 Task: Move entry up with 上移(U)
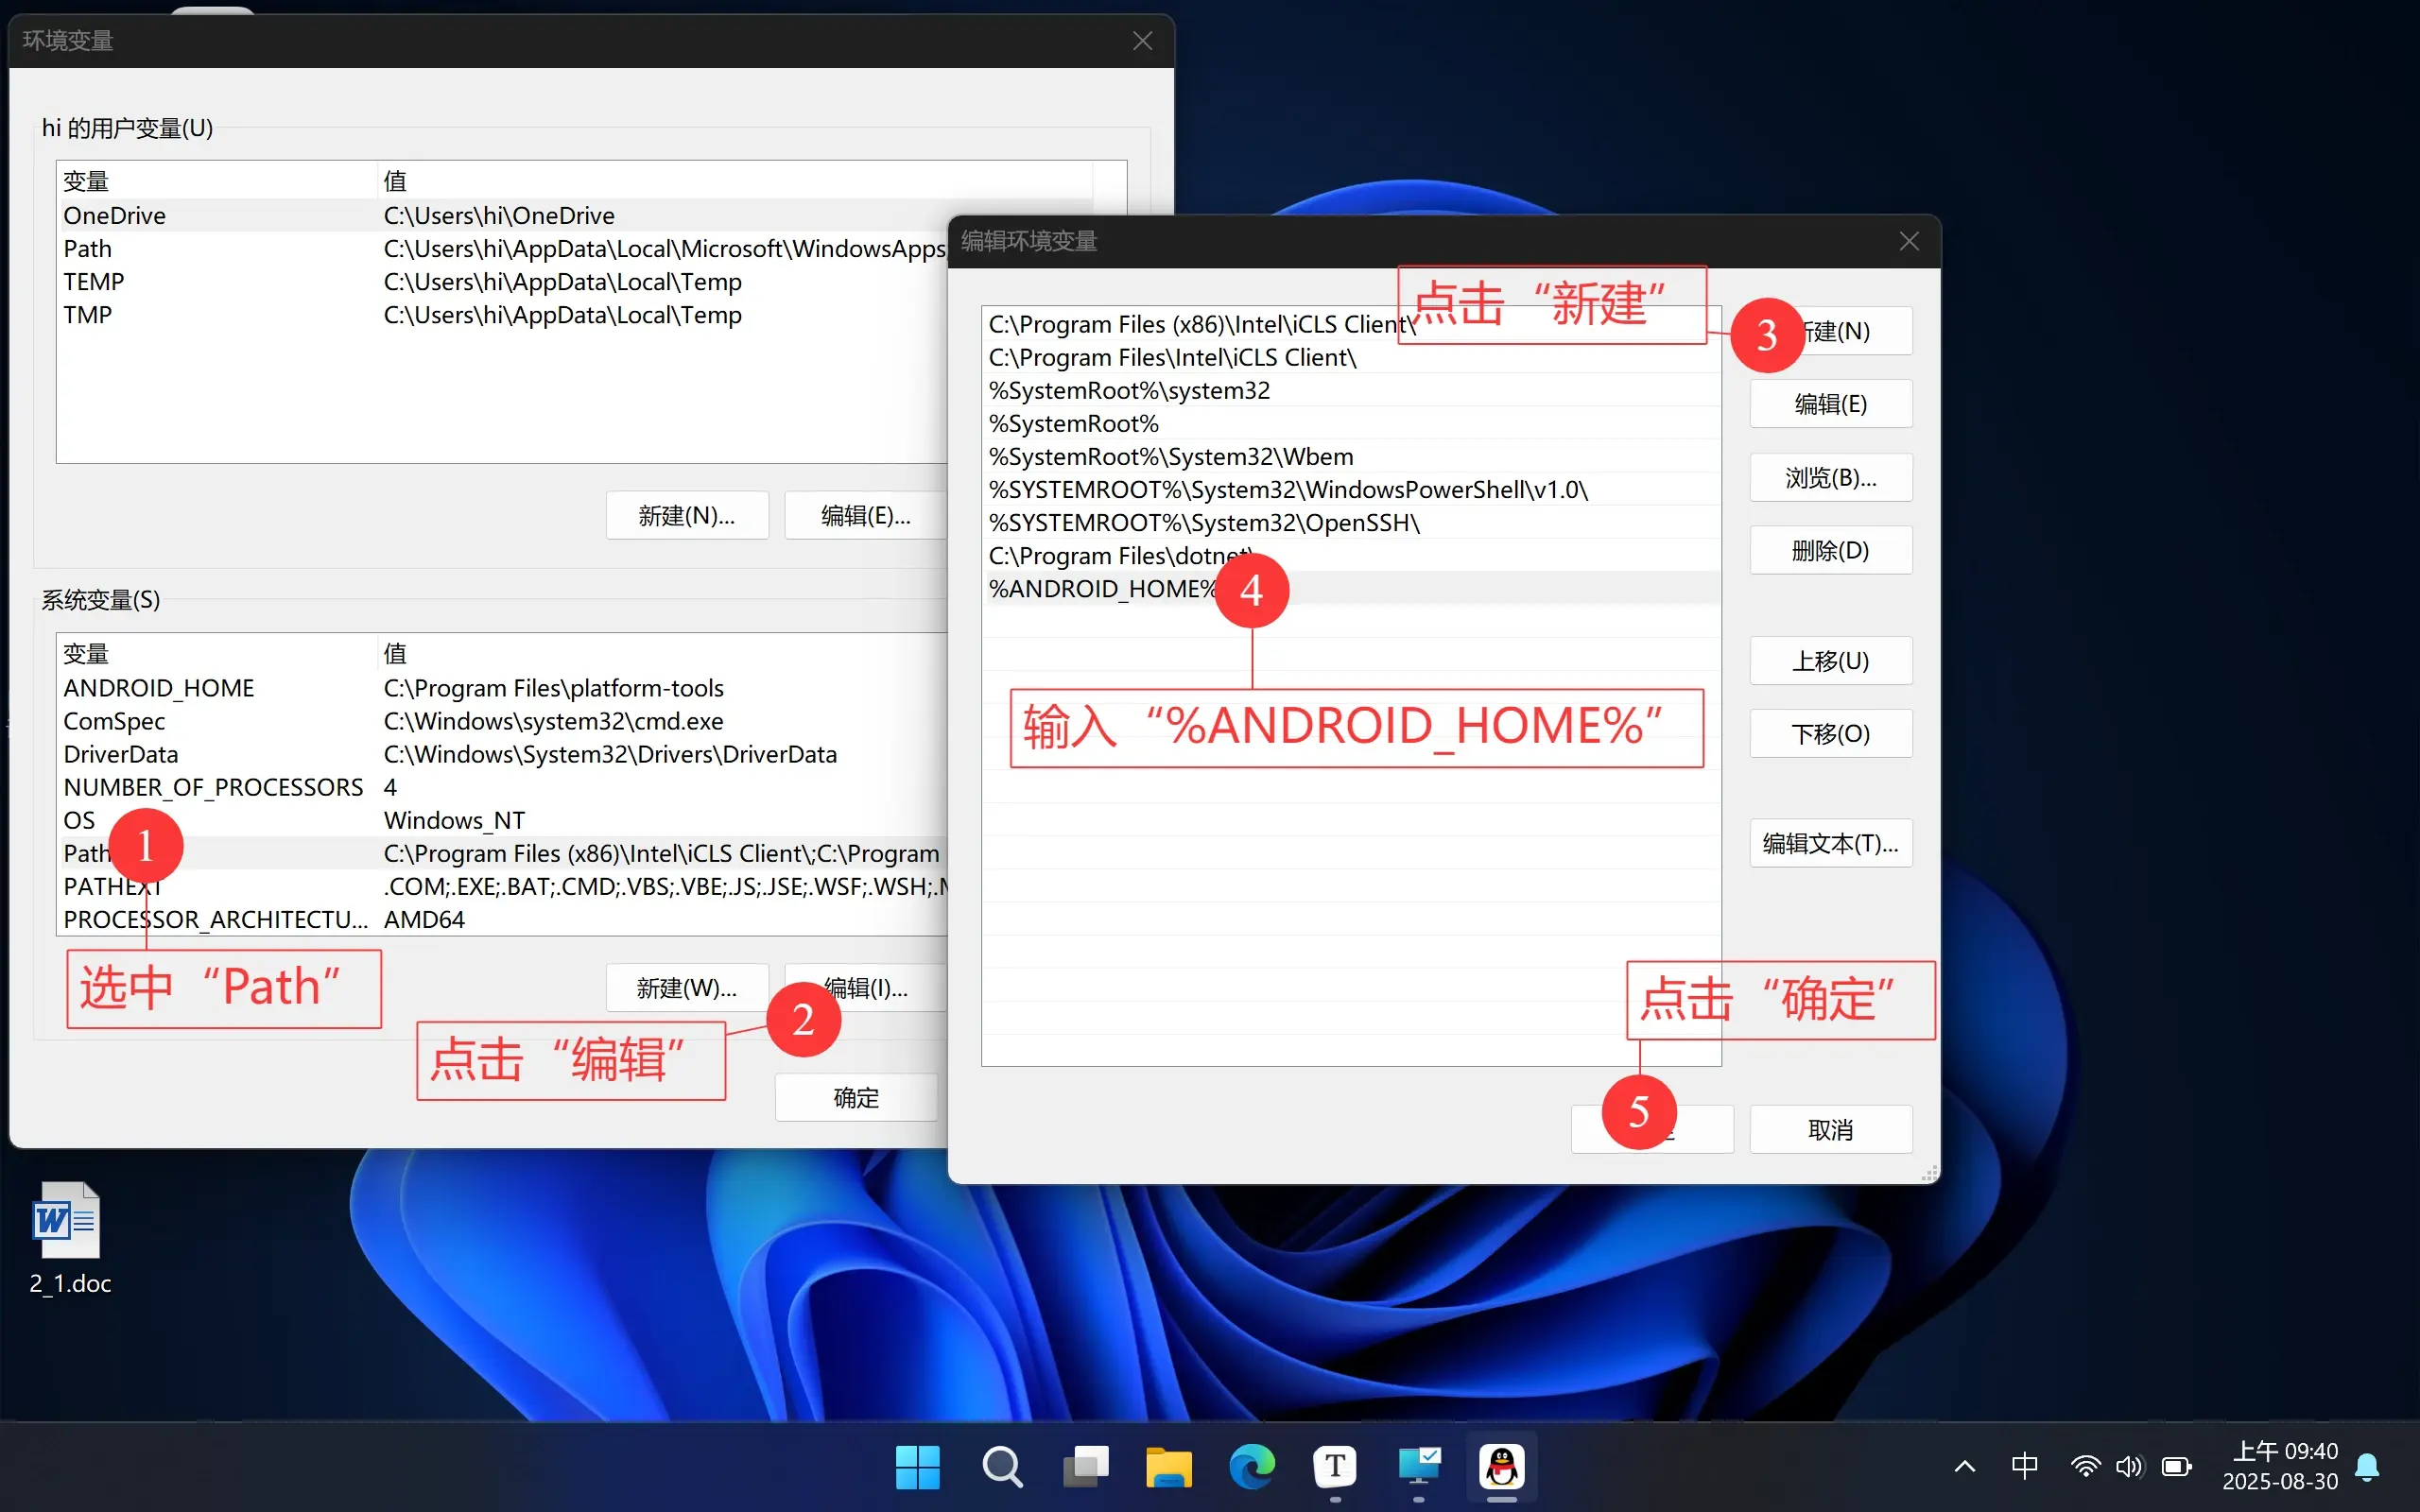click(x=1830, y=661)
